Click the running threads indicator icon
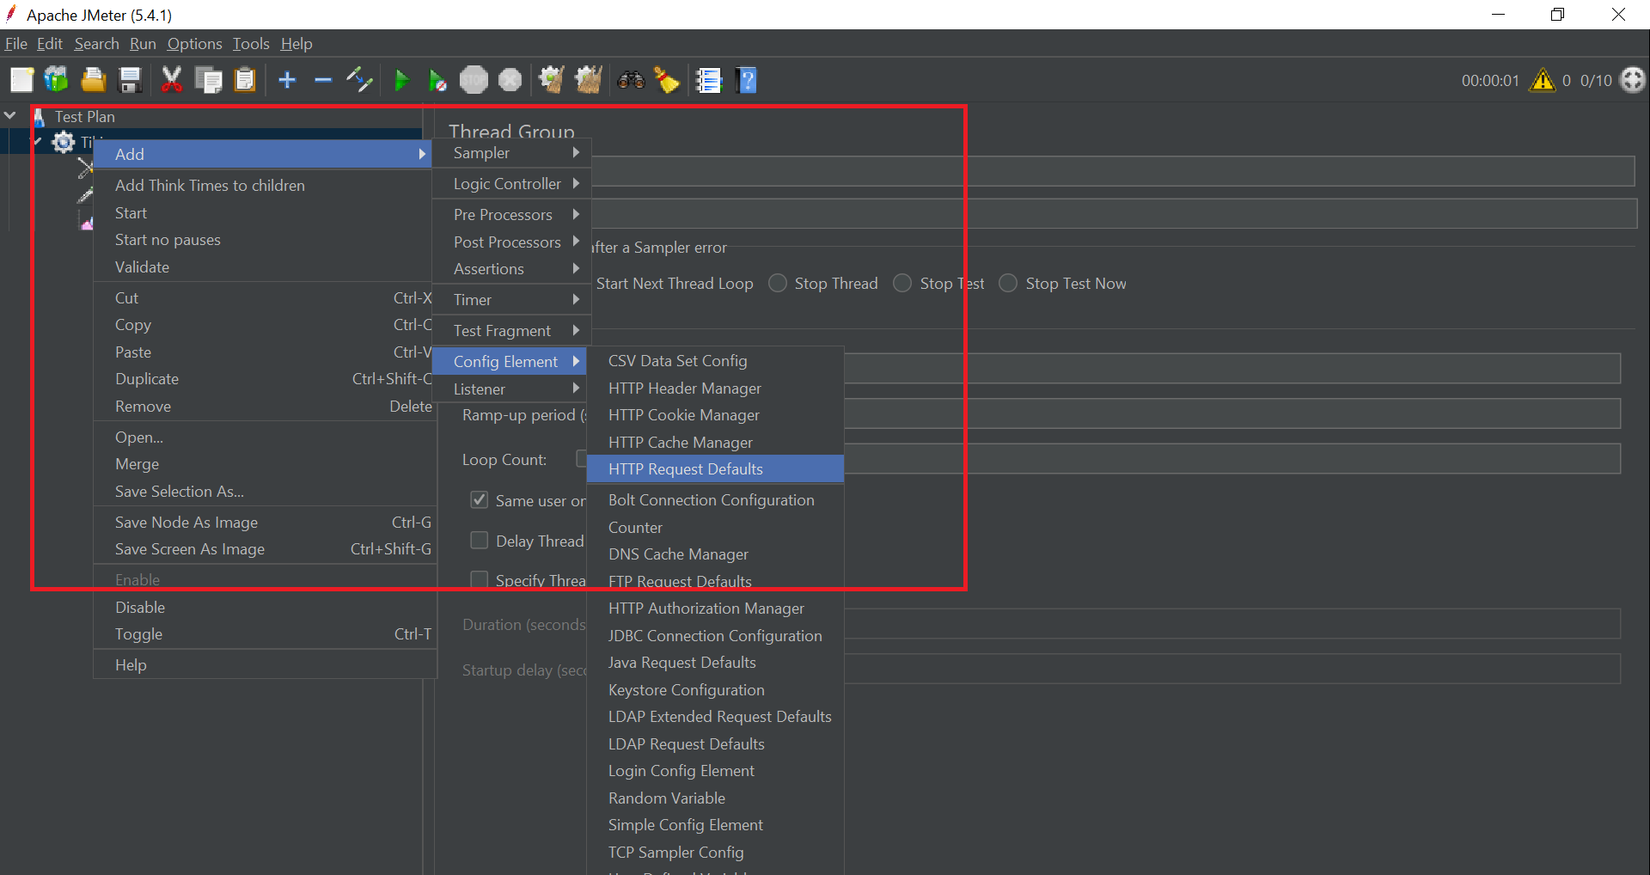Viewport: 1650px width, 875px height. coord(1633,80)
